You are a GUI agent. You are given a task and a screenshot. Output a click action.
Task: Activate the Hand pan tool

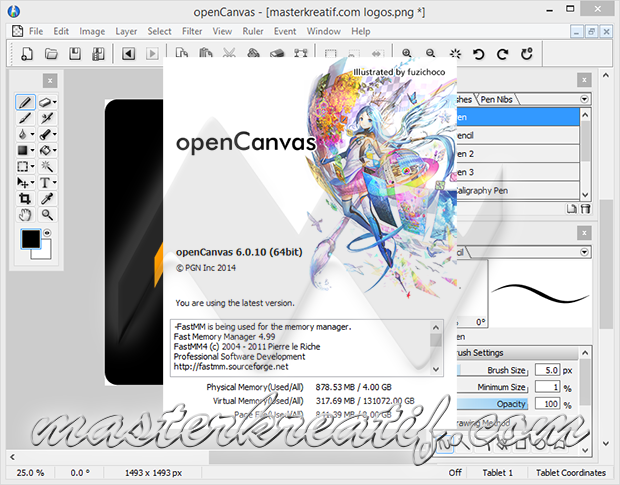[x=25, y=215]
